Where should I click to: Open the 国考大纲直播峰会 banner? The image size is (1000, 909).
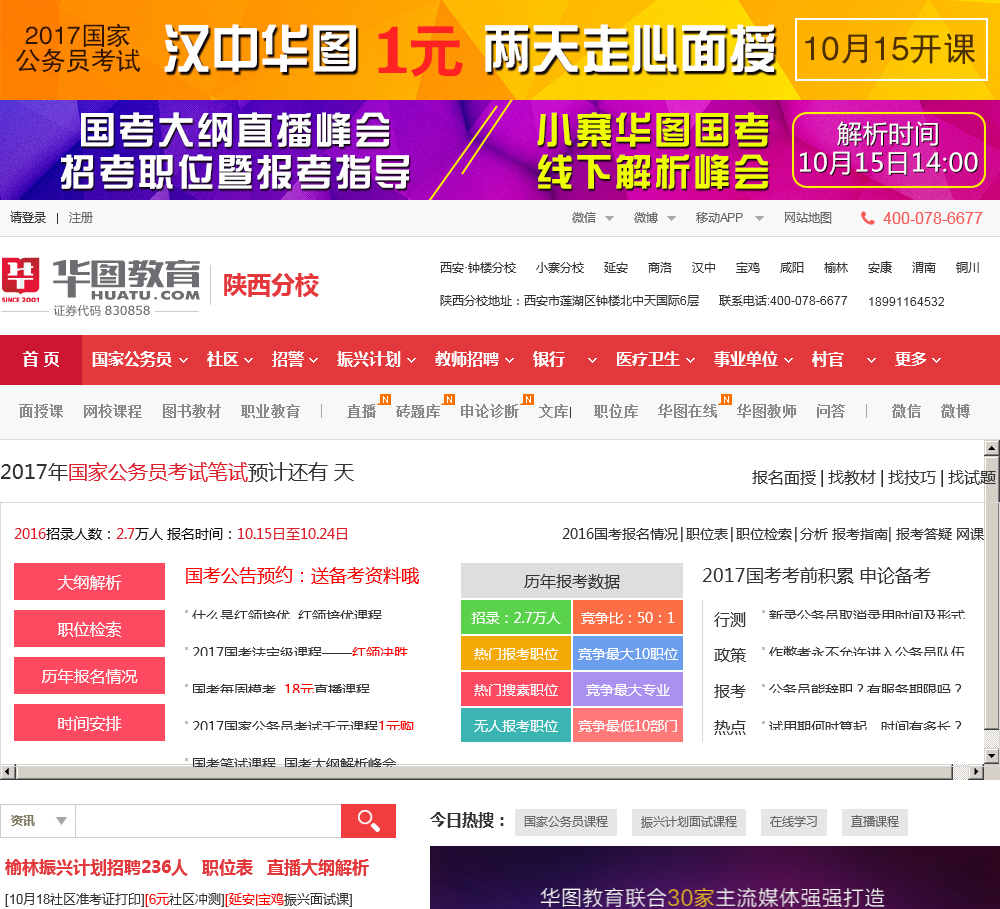coord(500,150)
